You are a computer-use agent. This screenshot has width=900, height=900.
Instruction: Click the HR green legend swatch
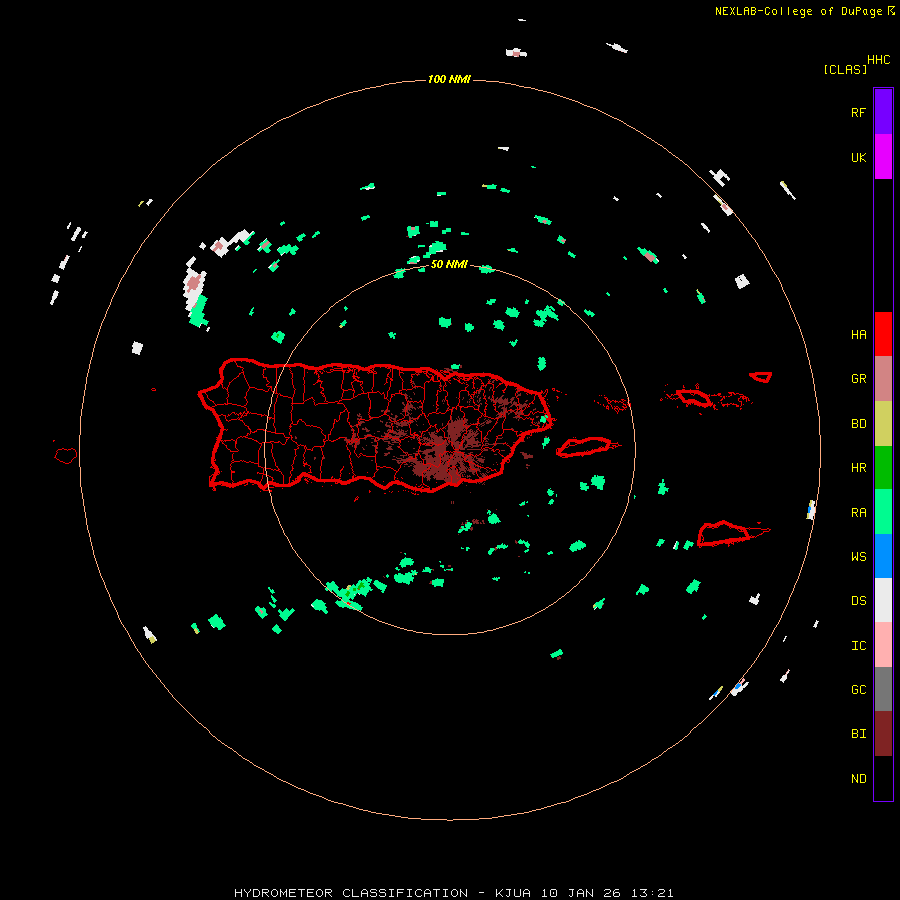(x=883, y=468)
